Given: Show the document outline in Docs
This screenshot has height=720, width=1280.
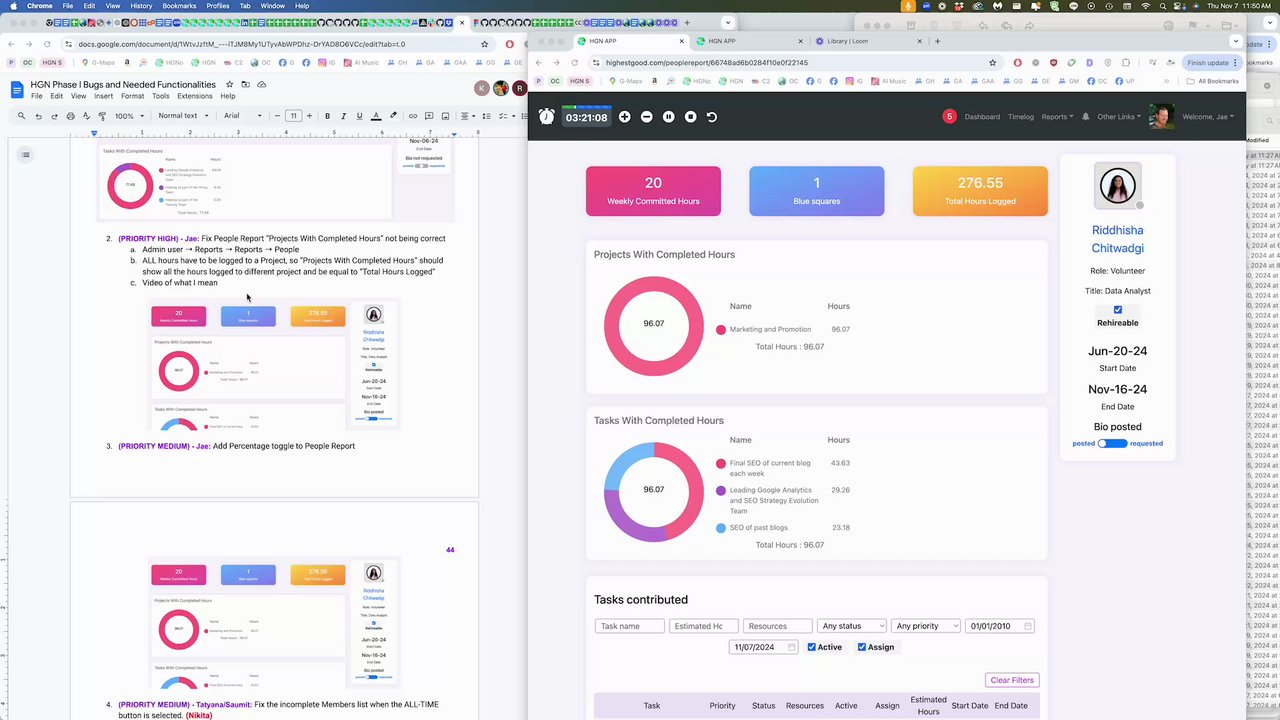Looking at the screenshot, I should [x=25, y=154].
